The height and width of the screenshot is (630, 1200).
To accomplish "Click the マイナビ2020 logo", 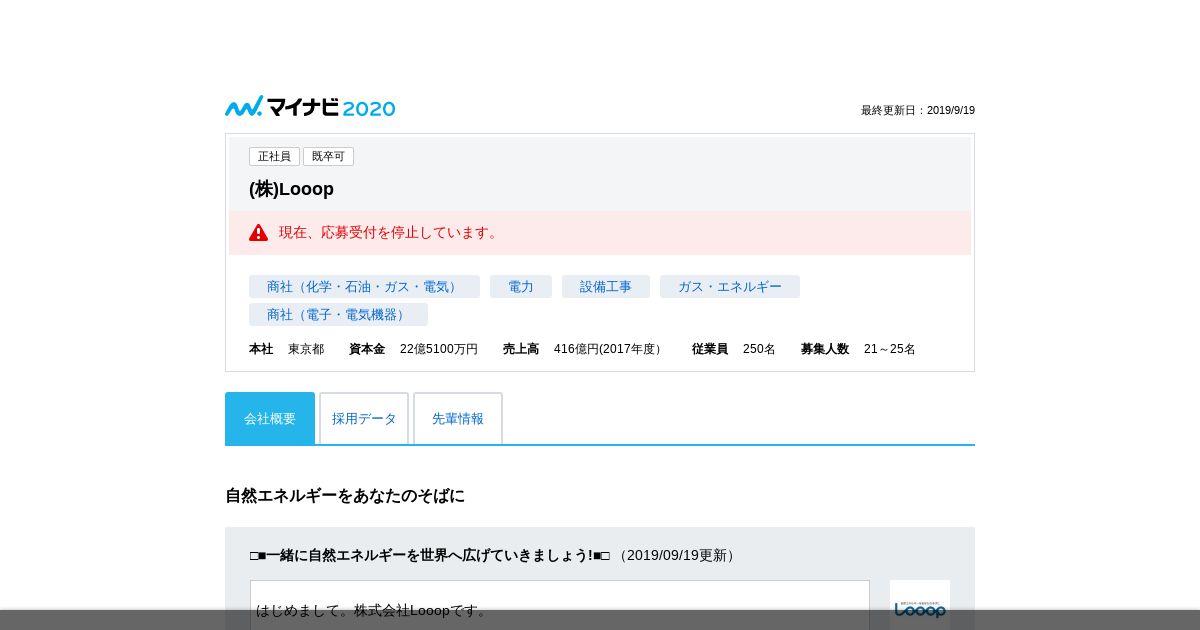I will pos(310,107).
